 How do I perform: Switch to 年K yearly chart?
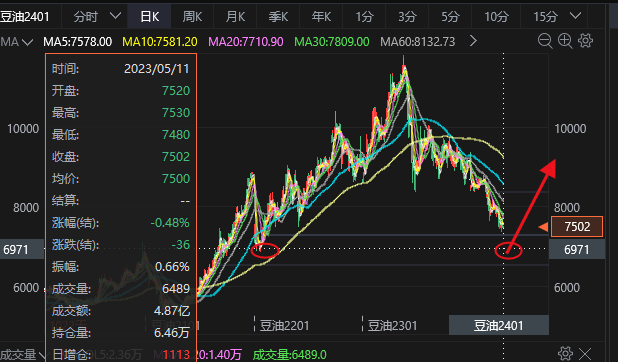coord(321,17)
